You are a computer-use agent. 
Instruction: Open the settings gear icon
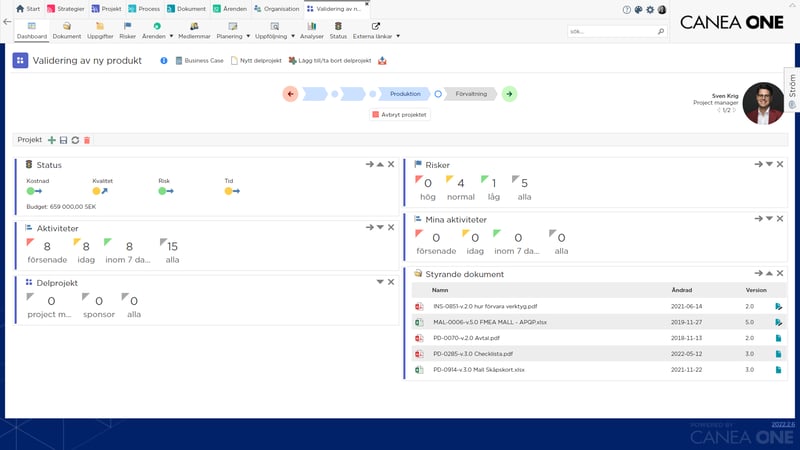click(650, 9)
